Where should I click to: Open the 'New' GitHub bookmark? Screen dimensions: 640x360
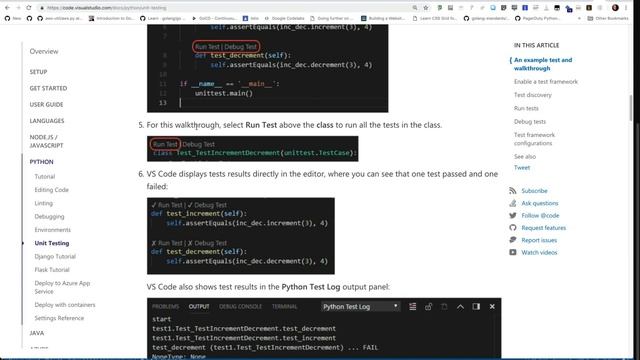point(13,18)
